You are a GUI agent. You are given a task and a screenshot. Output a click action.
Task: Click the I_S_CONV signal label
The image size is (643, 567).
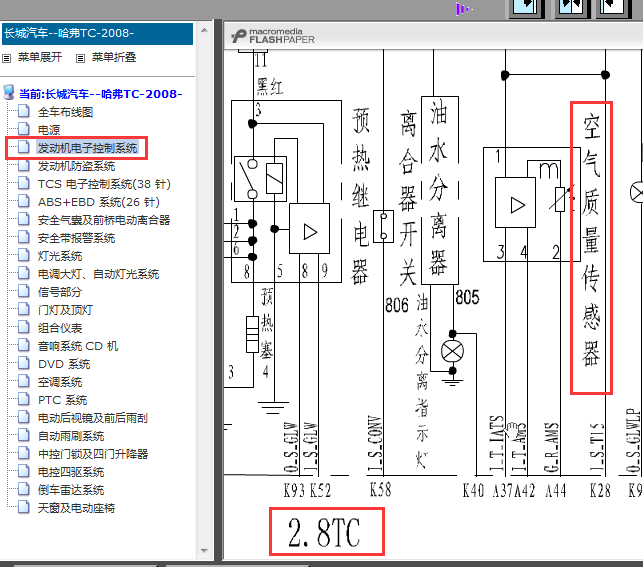374,443
